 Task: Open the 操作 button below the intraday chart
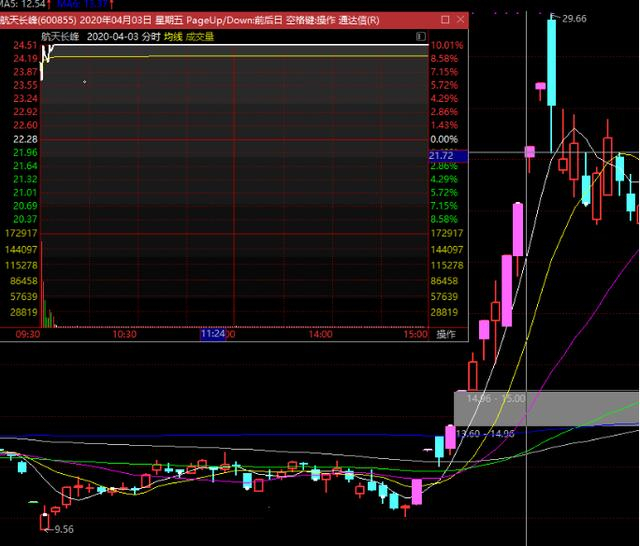(446, 334)
